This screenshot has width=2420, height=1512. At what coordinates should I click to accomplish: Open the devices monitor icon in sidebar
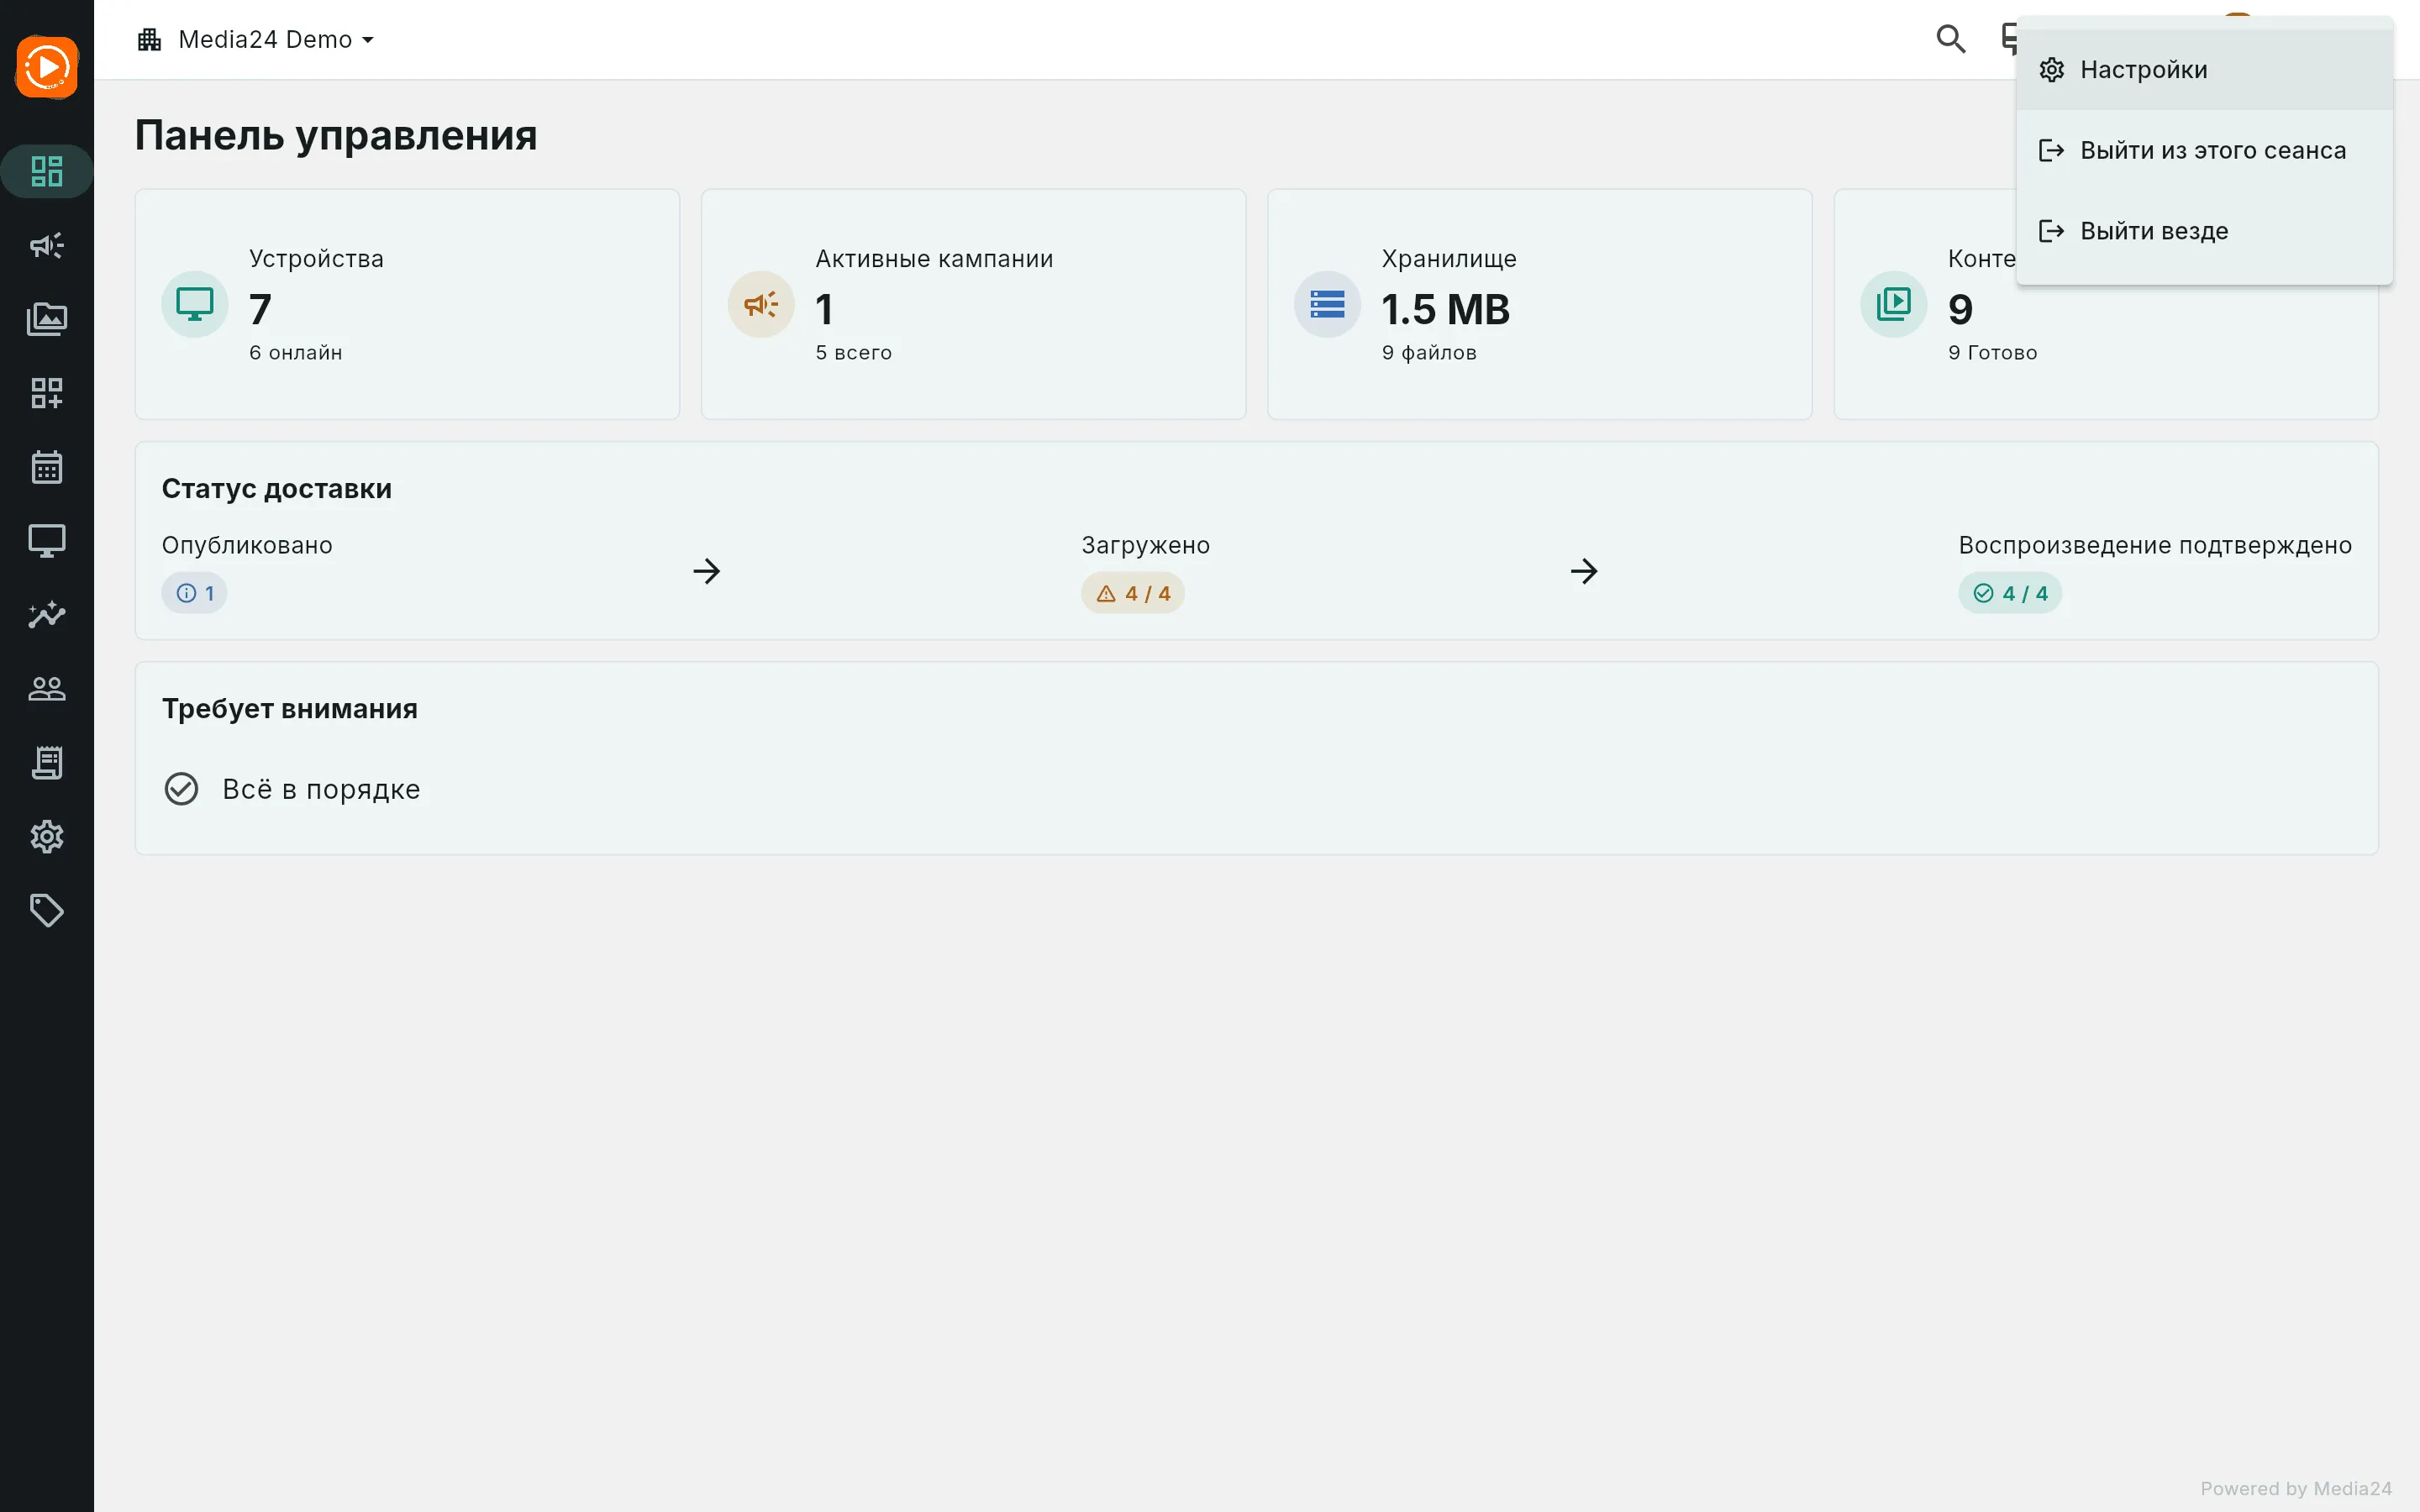47,541
